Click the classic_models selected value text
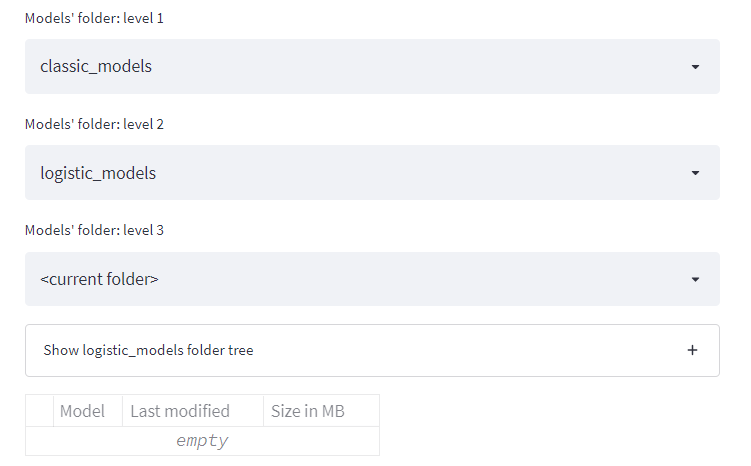 pyautogui.click(x=96, y=67)
